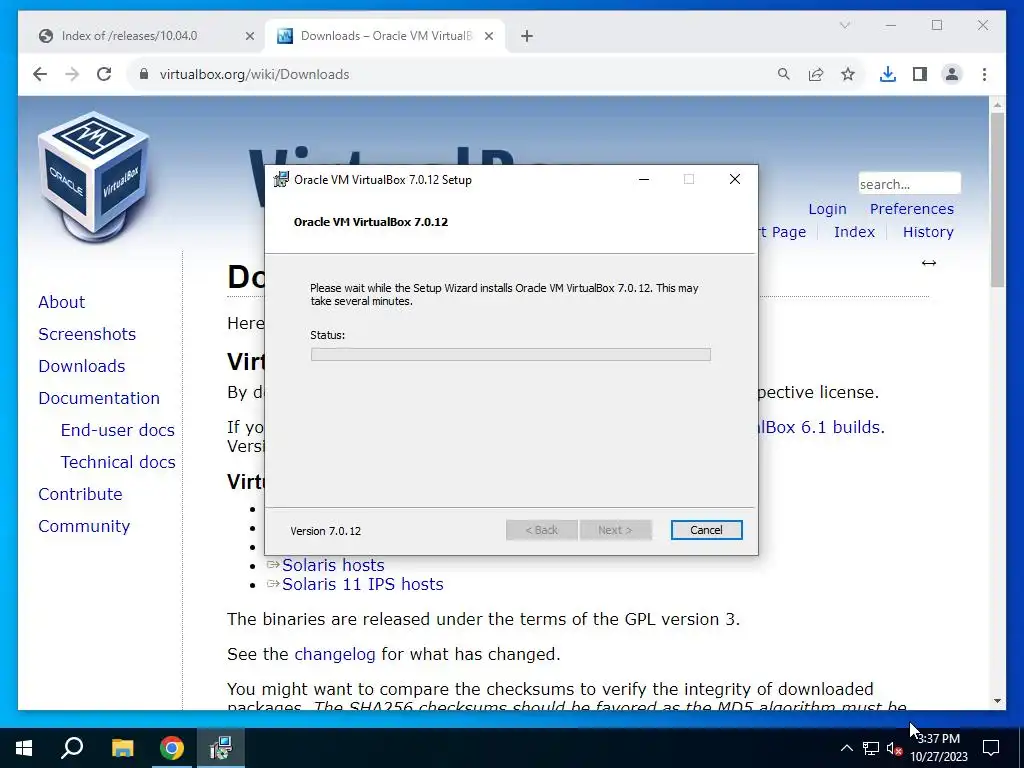The width and height of the screenshot is (1024, 768).
Task: Close the VirtualBox Setup dialog
Action: coord(735,180)
